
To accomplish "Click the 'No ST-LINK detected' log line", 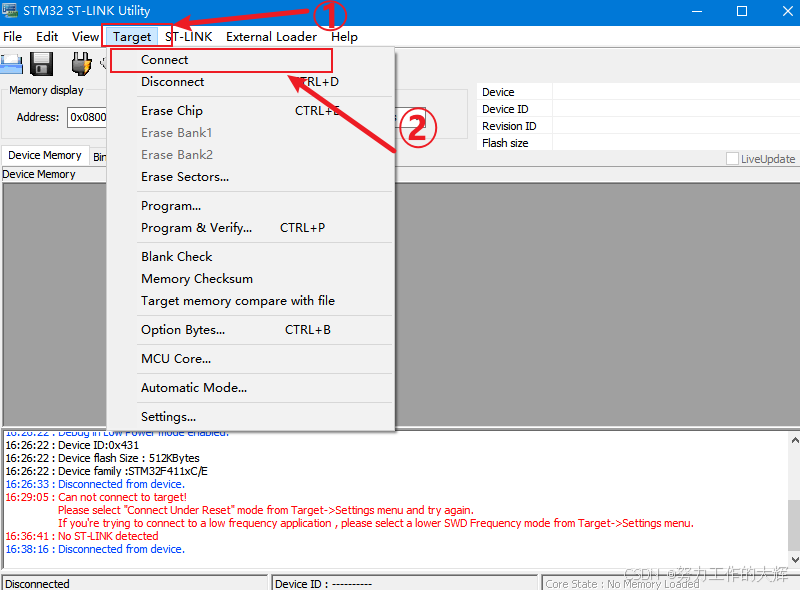I will [82, 536].
